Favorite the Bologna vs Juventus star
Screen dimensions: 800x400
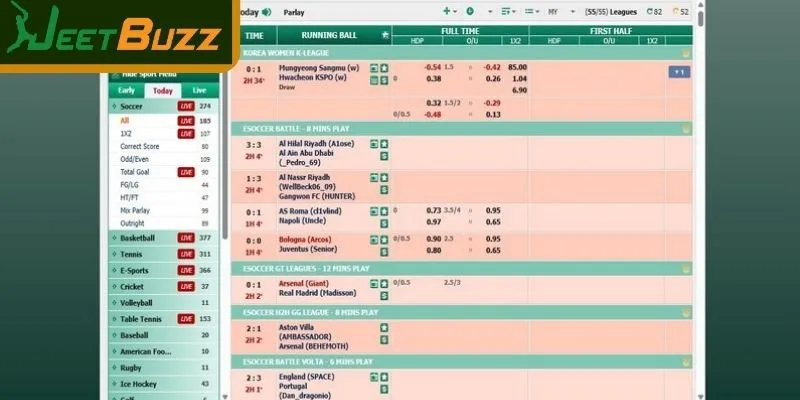click(x=384, y=240)
